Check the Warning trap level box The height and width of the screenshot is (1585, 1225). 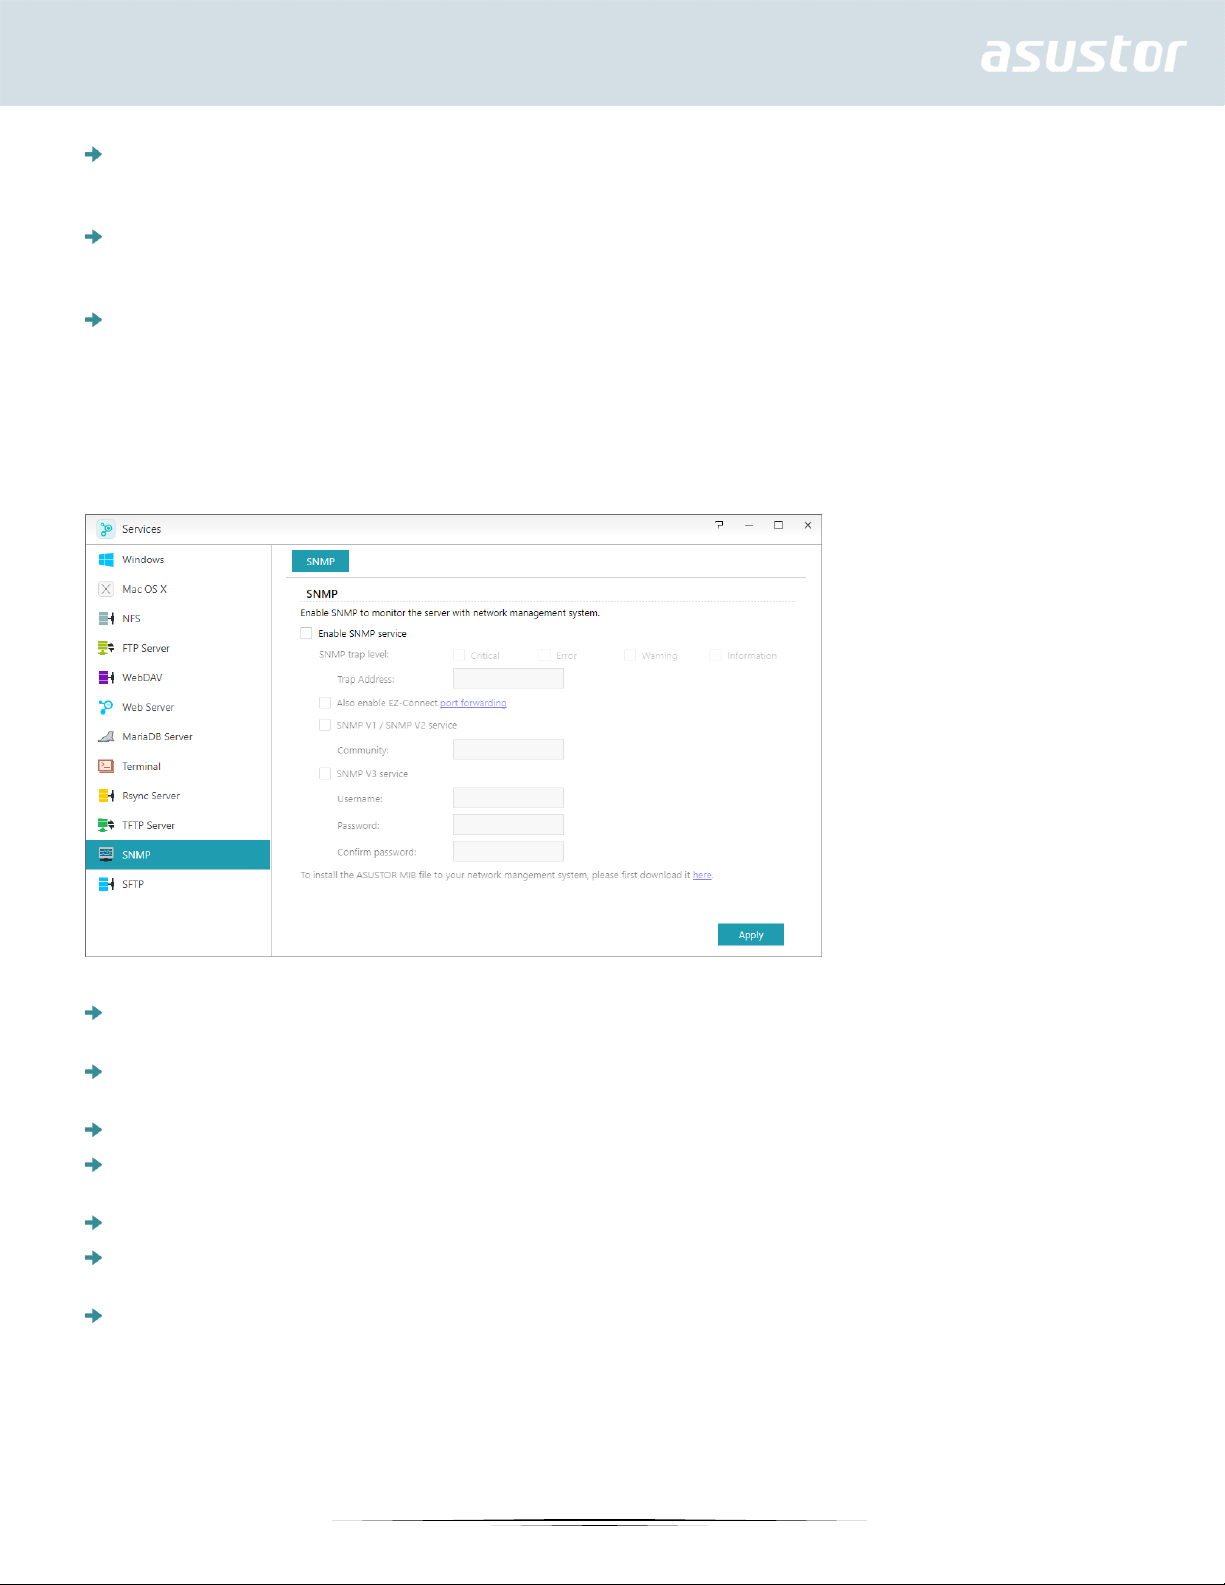[630, 655]
